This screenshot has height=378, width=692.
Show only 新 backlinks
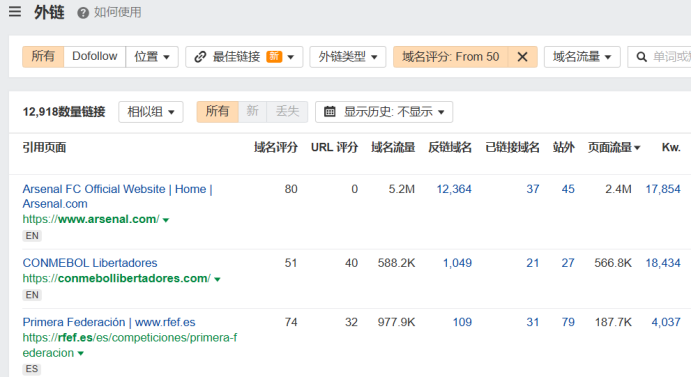(x=252, y=112)
